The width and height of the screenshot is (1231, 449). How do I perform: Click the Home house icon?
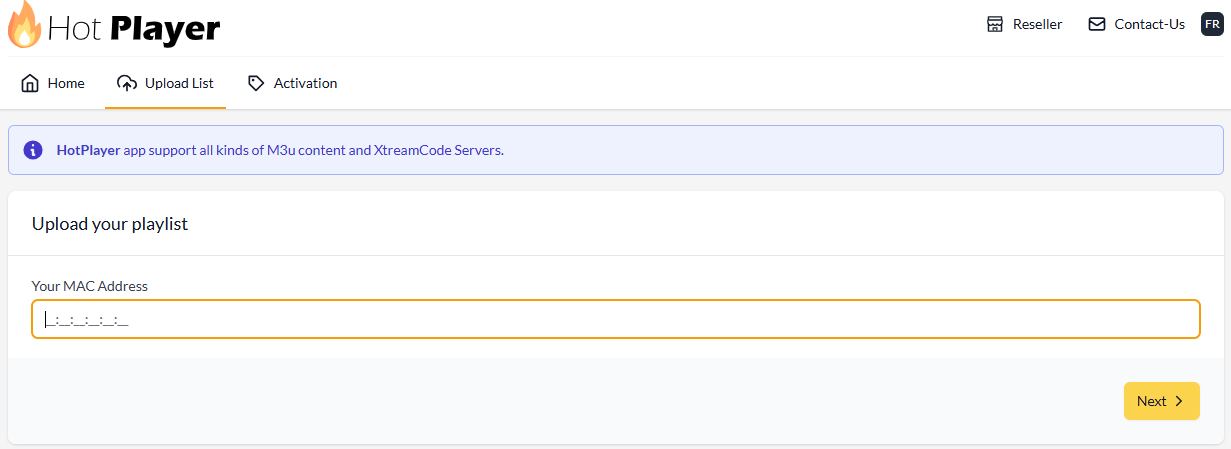point(30,83)
